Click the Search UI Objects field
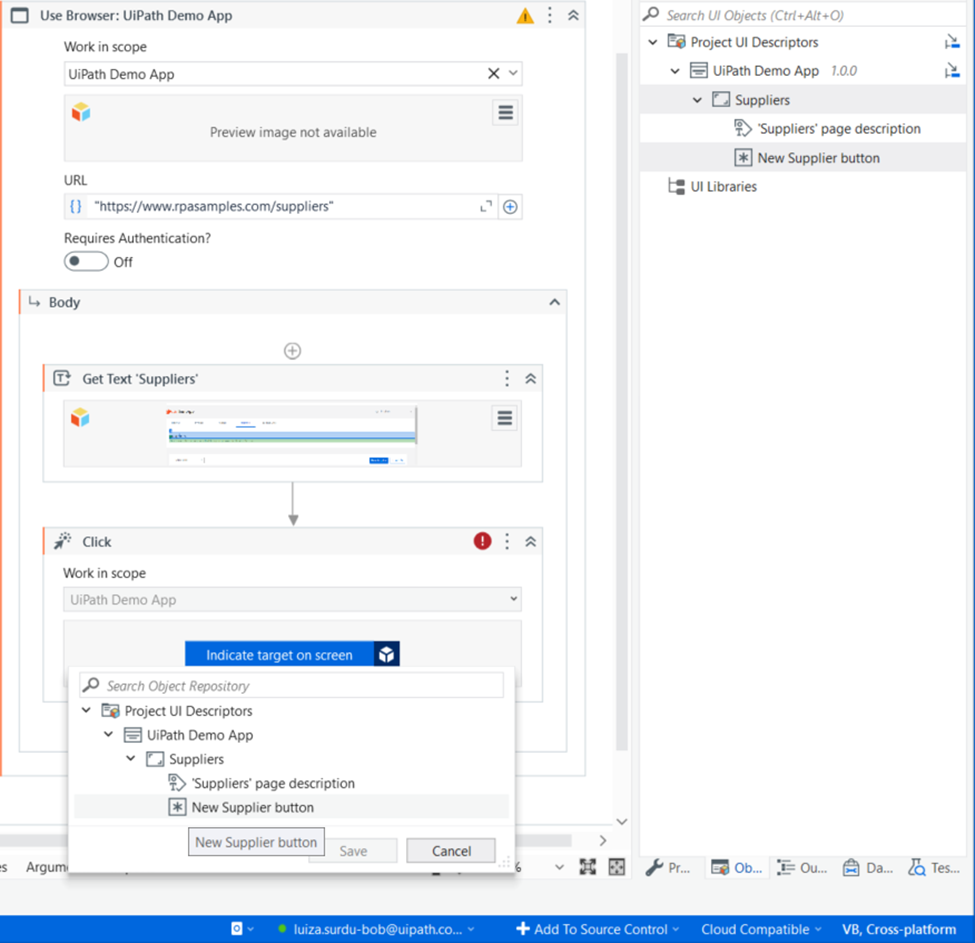Viewport: 975px width, 943px height. 800,16
